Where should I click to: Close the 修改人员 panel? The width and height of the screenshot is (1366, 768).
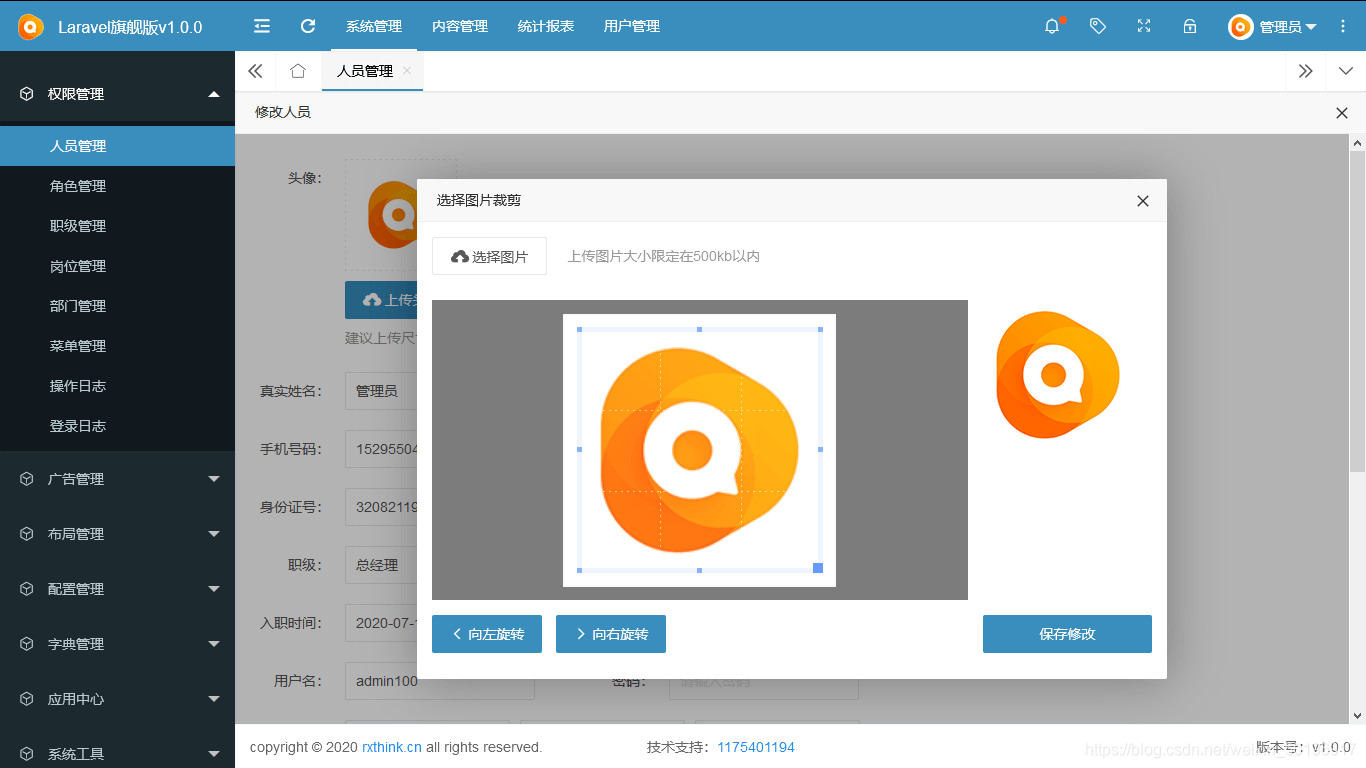point(1342,113)
